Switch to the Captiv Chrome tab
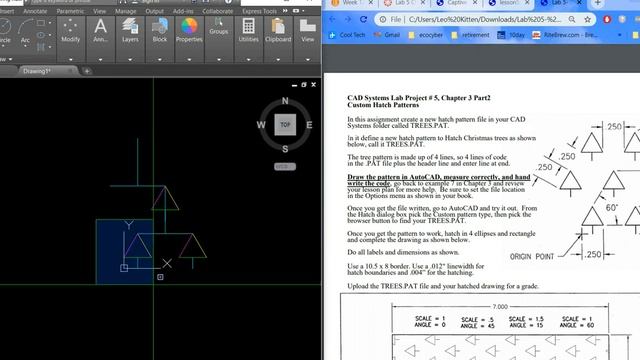 (x=456, y=3)
